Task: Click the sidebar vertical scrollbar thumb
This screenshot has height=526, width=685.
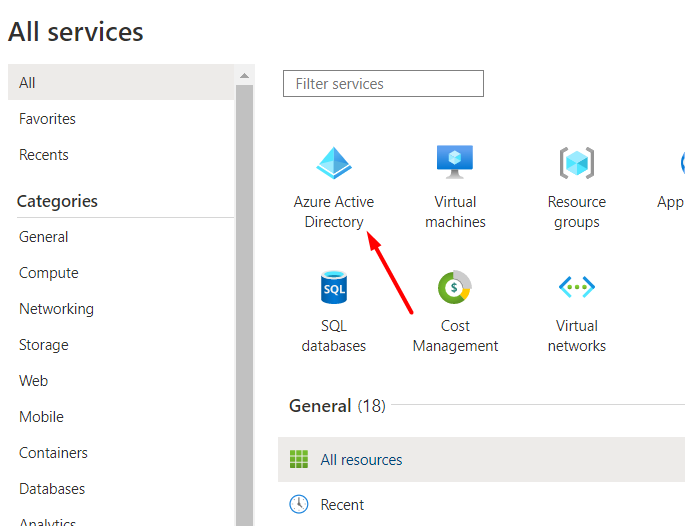Action: pos(245,305)
